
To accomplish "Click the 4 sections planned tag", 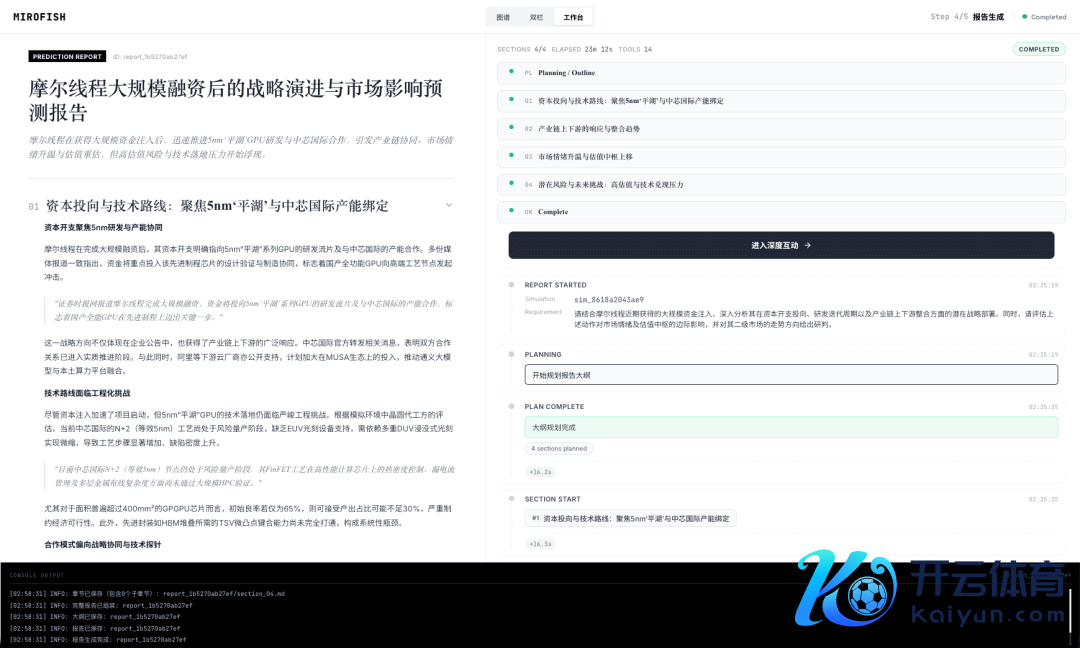I will pos(559,449).
